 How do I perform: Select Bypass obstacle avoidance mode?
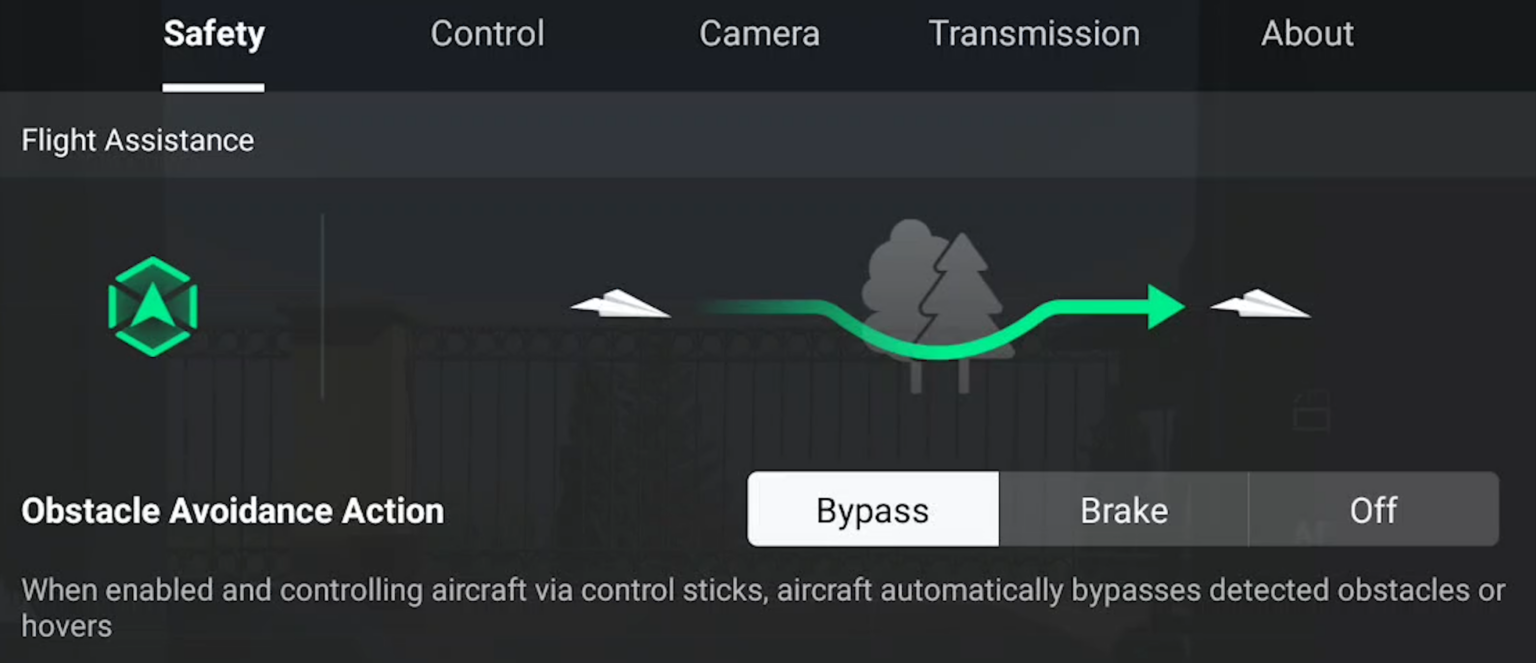(871, 509)
